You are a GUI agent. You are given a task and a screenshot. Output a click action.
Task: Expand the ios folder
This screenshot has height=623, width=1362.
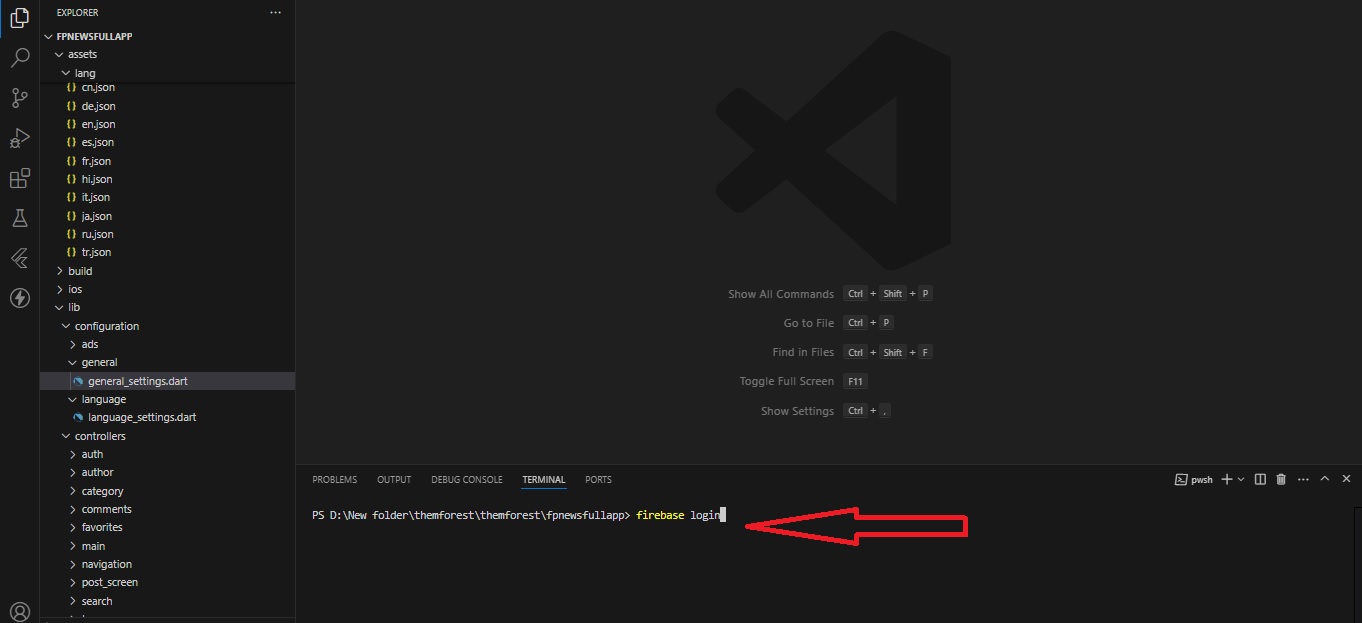click(x=167, y=289)
